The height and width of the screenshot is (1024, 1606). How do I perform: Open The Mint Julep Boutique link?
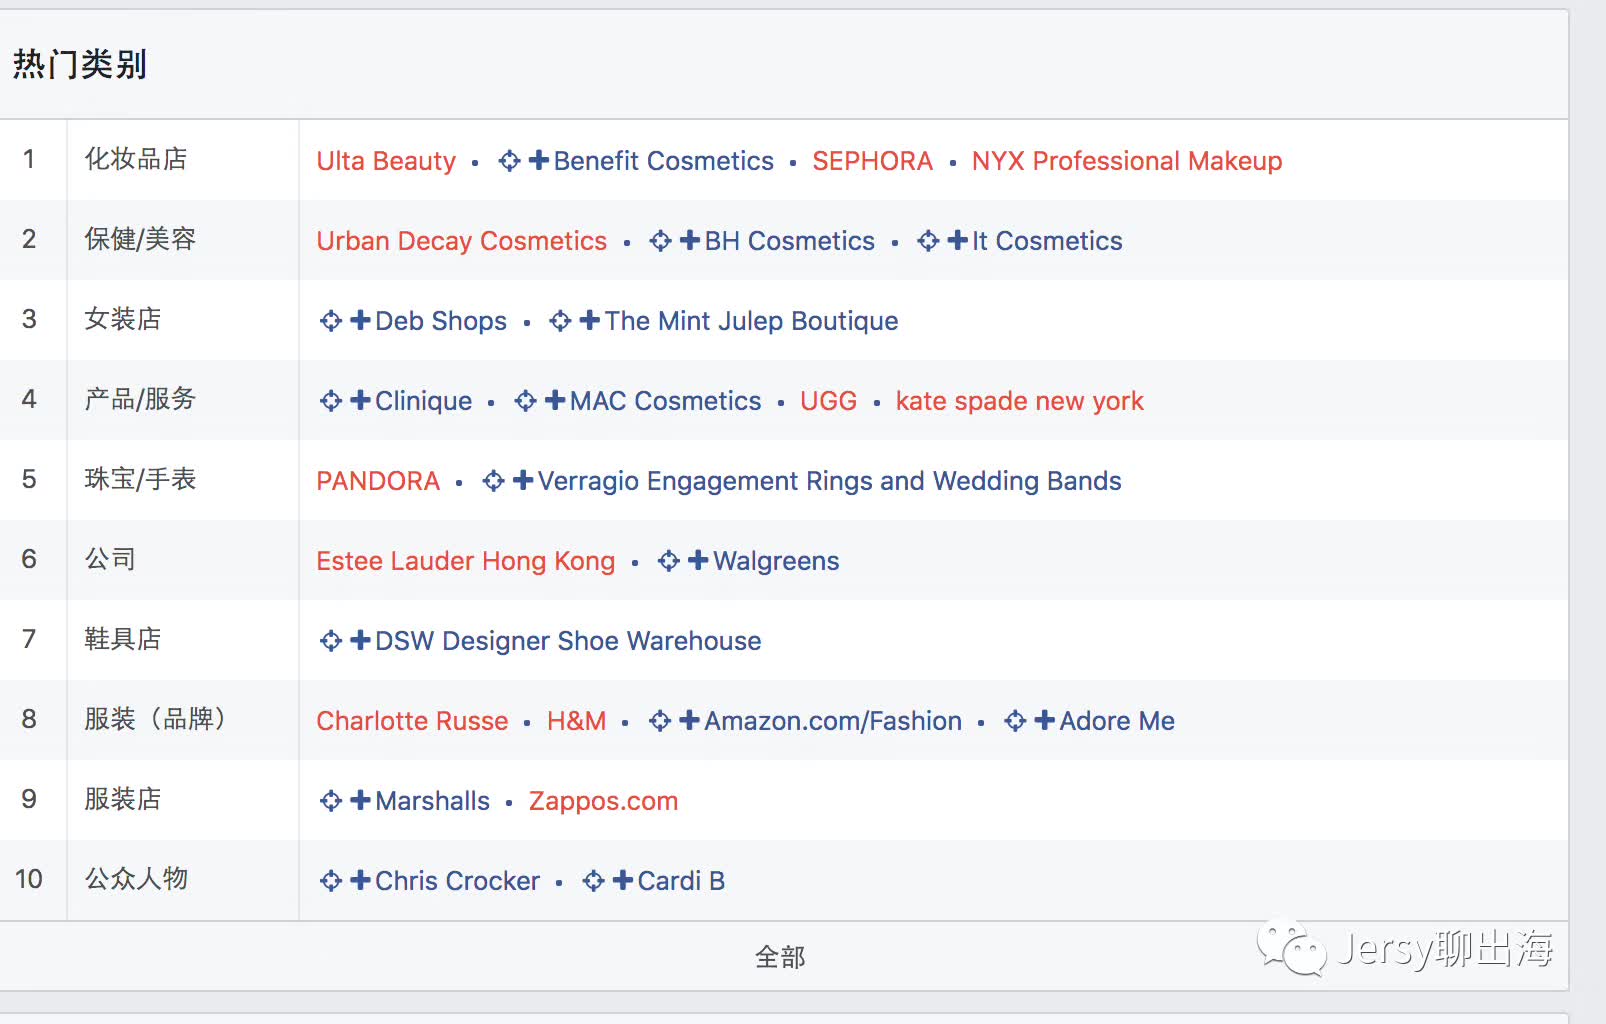point(751,321)
